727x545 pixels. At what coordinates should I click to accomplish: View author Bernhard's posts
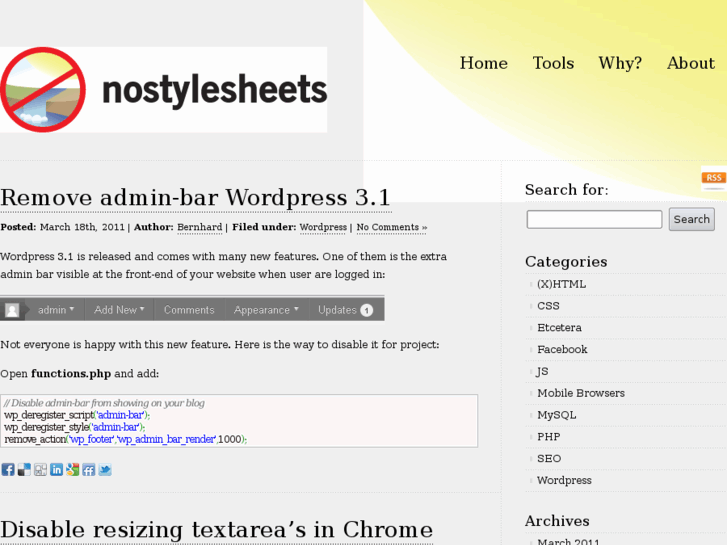pyautogui.click(x=200, y=227)
